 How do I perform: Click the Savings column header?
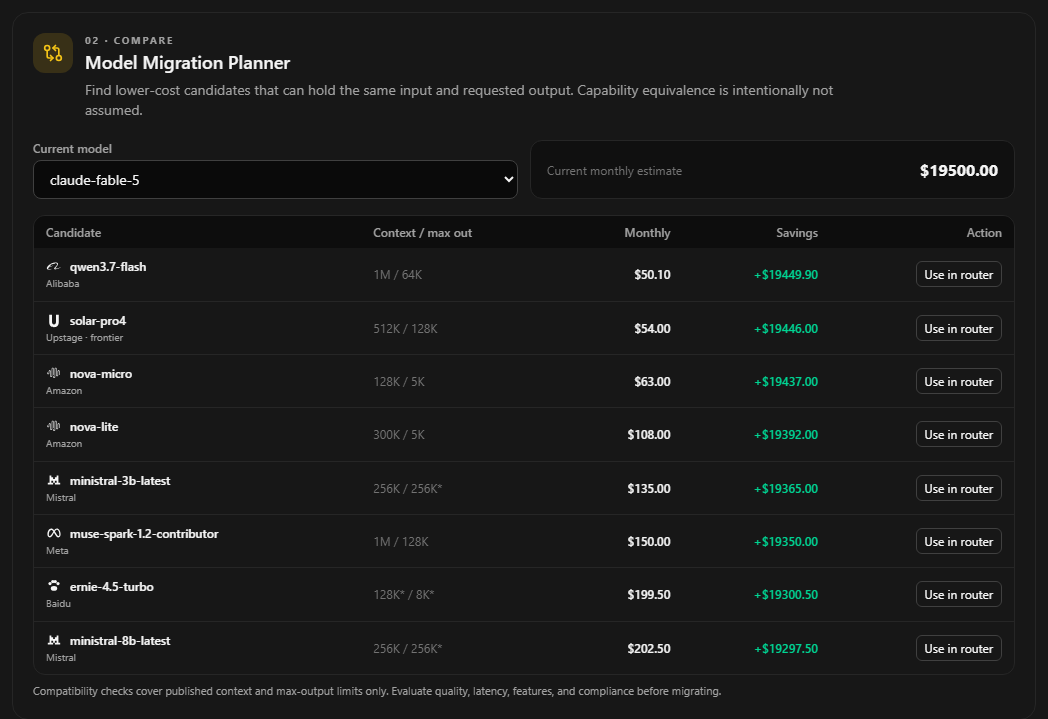(x=797, y=233)
